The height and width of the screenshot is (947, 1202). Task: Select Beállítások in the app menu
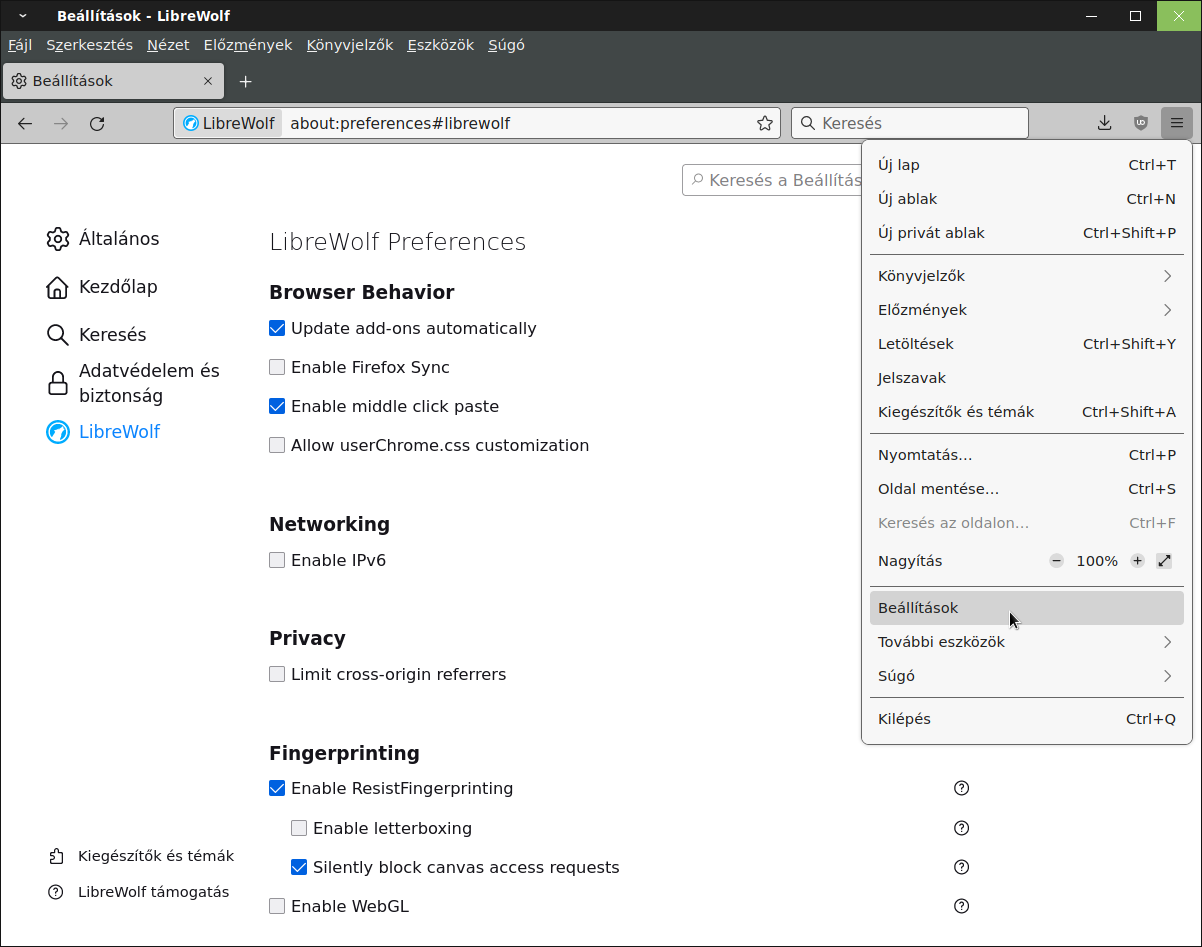click(x=1027, y=608)
